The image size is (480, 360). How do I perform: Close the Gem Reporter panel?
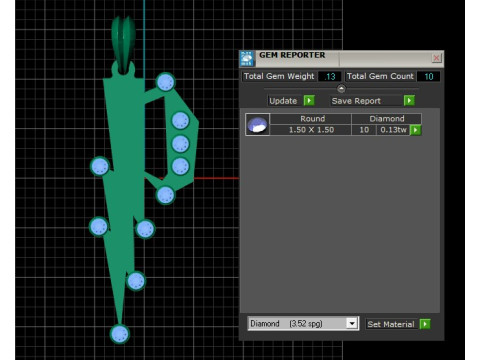(x=436, y=58)
